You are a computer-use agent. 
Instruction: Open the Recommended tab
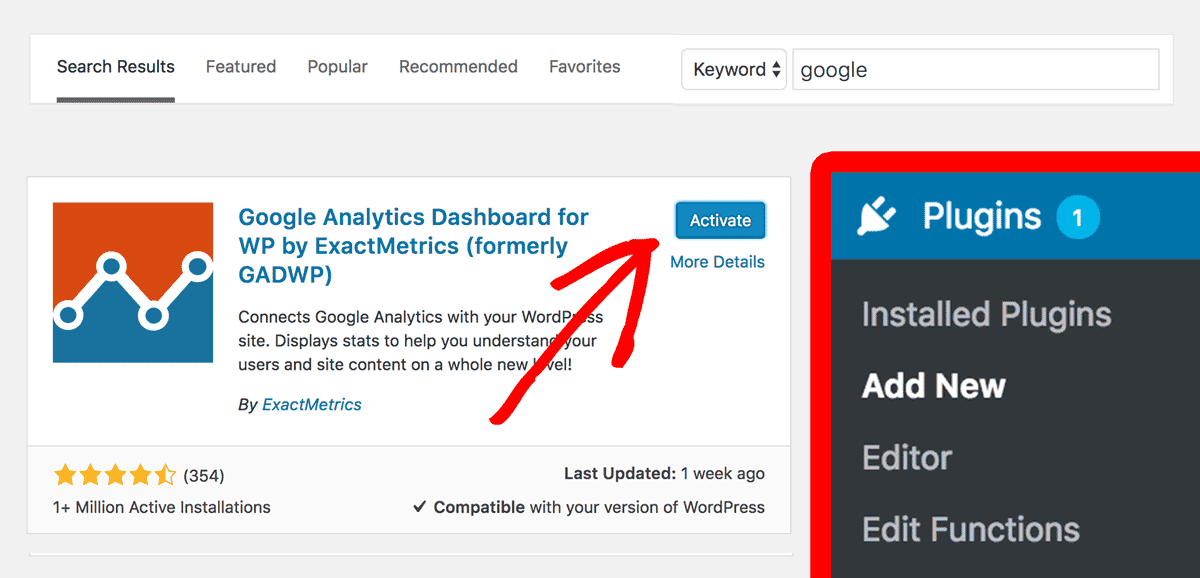pyautogui.click(x=458, y=67)
